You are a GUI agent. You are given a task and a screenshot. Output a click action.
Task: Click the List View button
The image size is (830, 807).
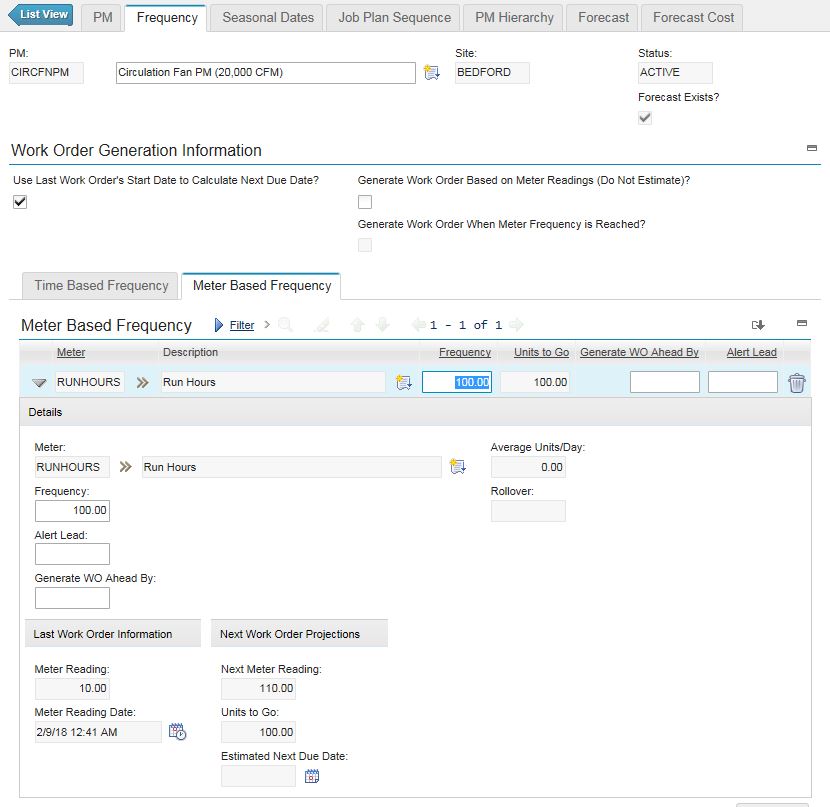pos(40,15)
